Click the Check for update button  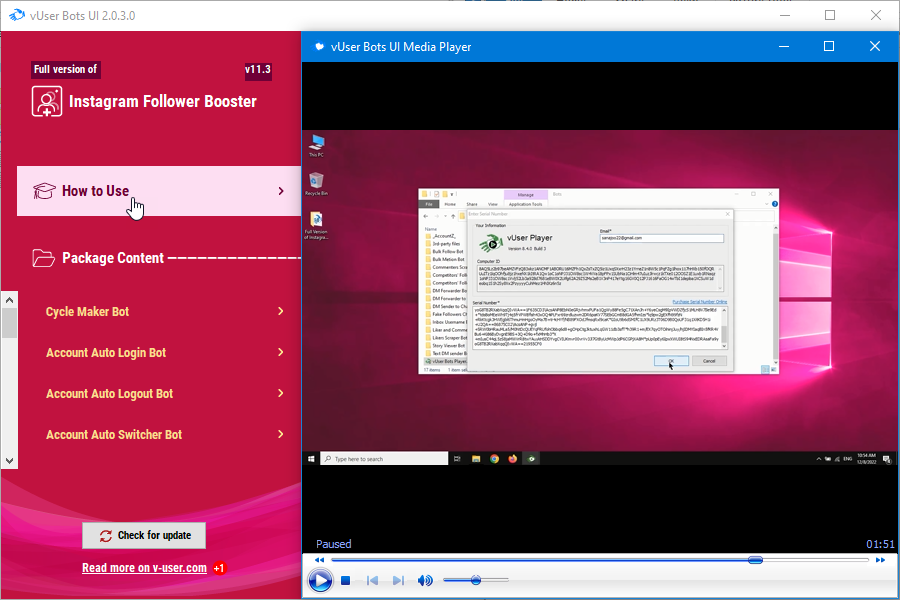(x=144, y=536)
